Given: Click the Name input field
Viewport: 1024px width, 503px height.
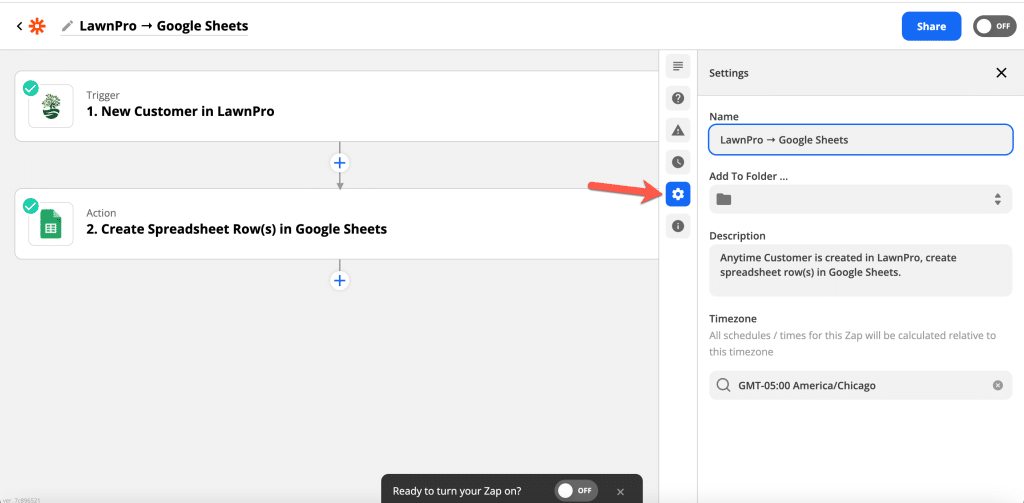Looking at the screenshot, I should click(x=861, y=140).
